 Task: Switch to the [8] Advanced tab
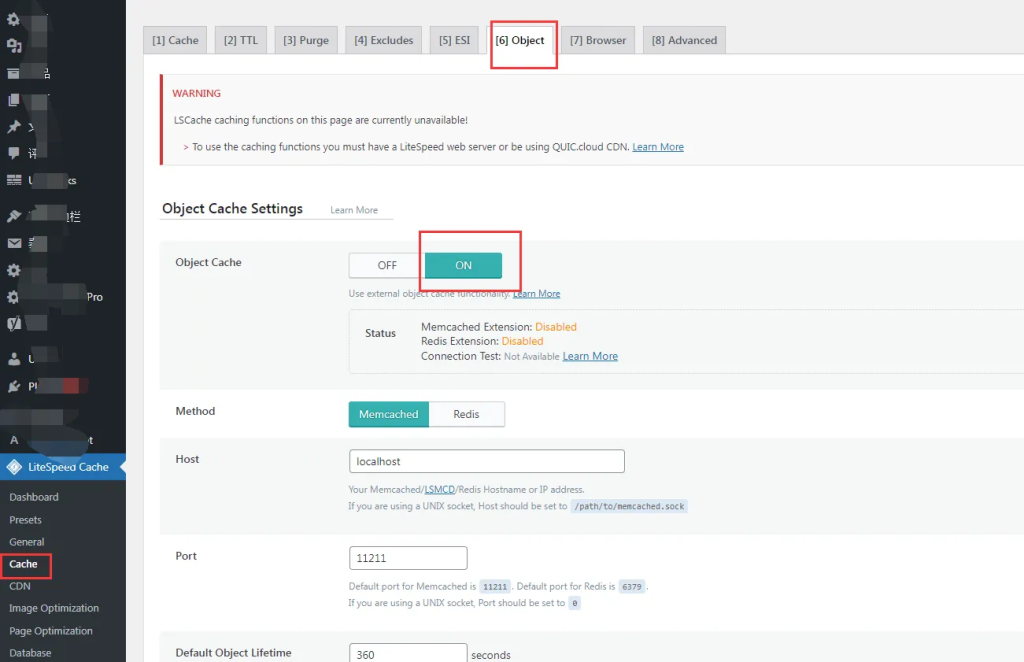[684, 40]
